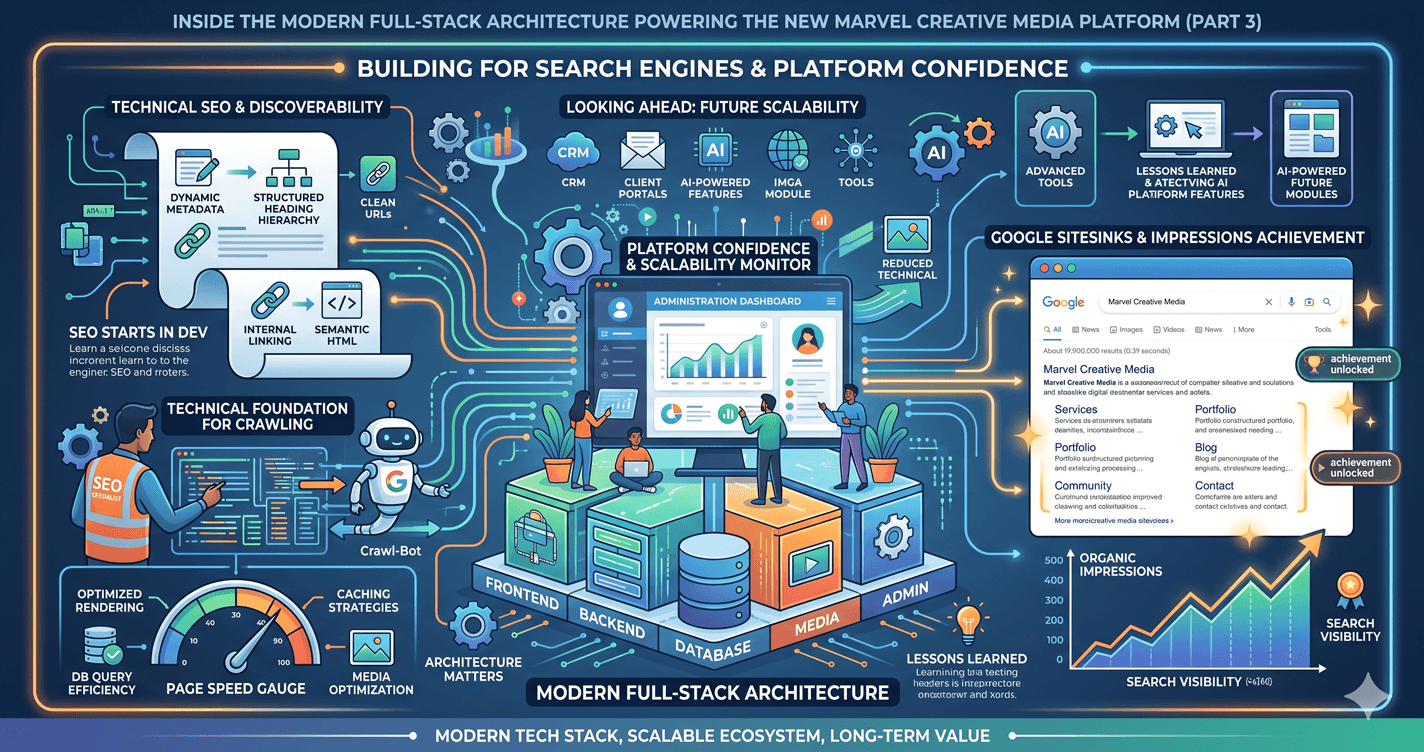1424x752 pixels.
Task: Select the Images tab in Google results
Action: [x=1124, y=329]
